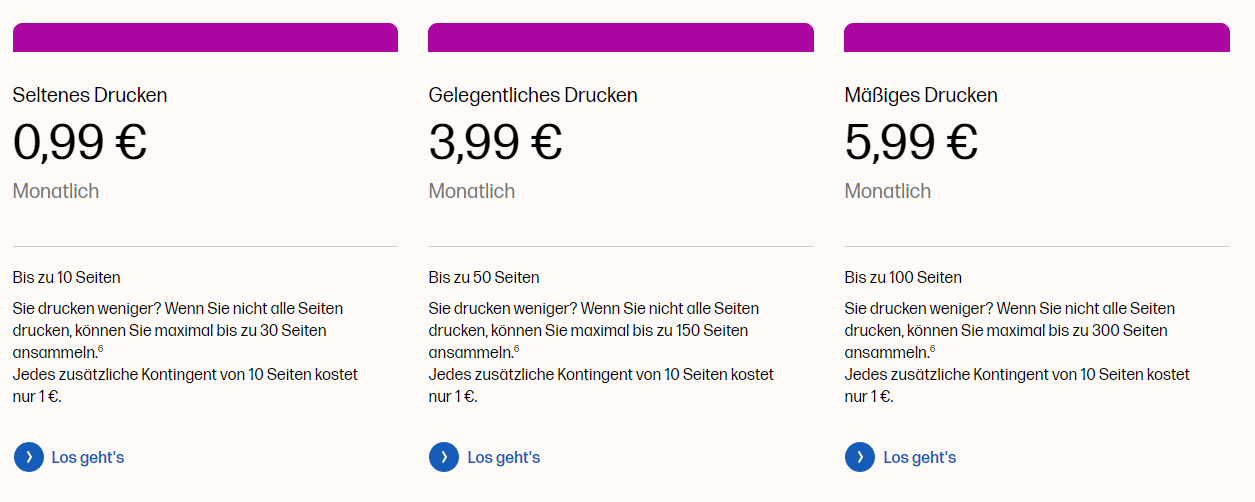Select the "Mäßiges Drucken" plan title
Screen dimensions: 1255x502
coord(921,96)
